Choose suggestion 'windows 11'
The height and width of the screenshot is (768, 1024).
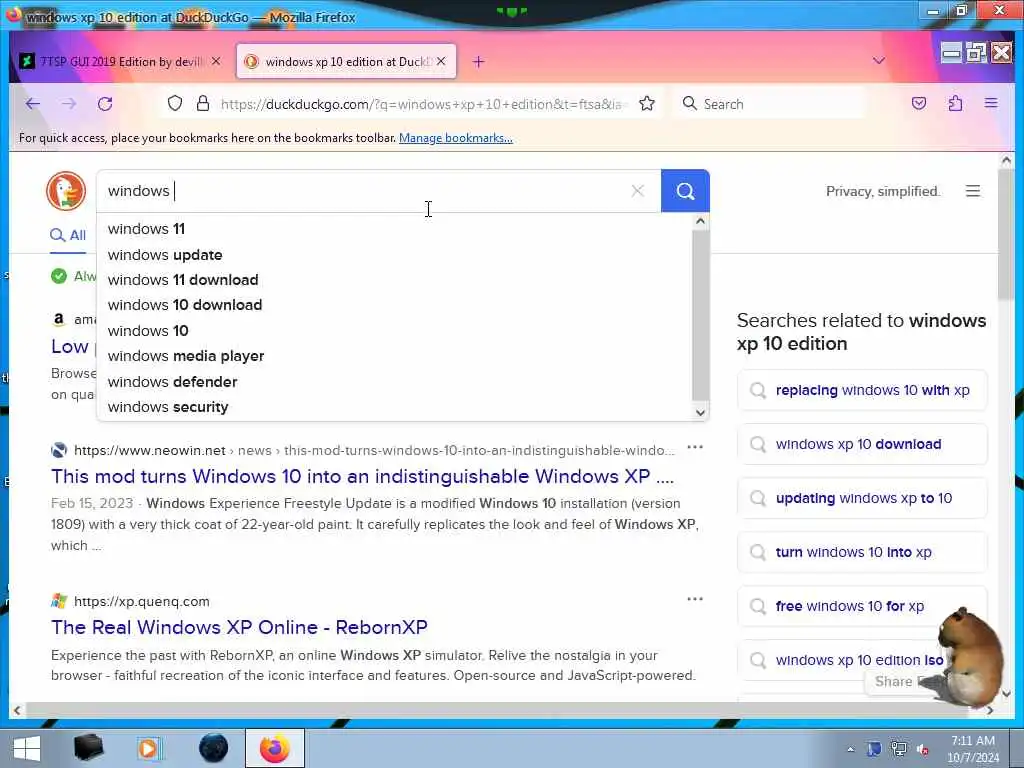(x=394, y=229)
